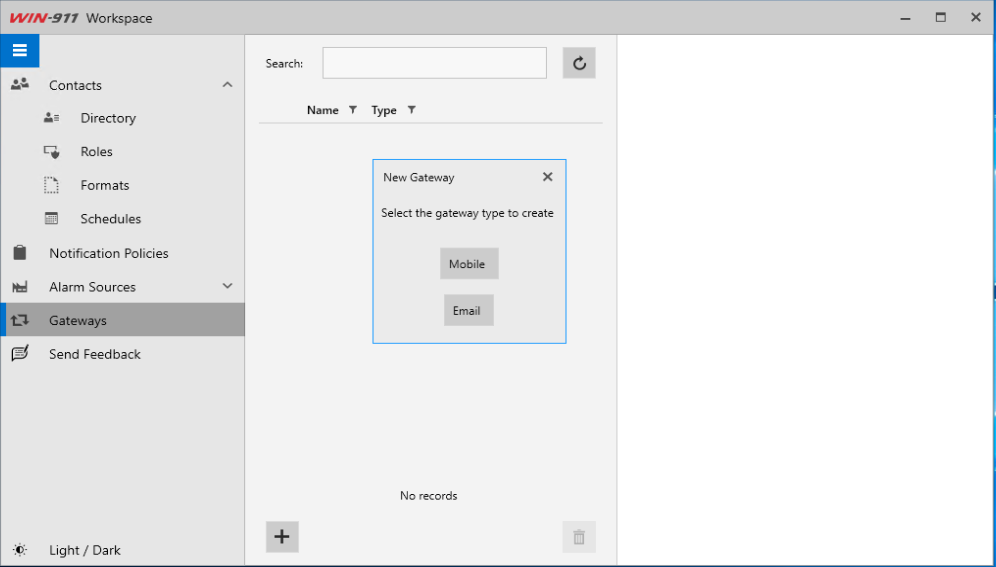Choose Email gateway type

469,310
